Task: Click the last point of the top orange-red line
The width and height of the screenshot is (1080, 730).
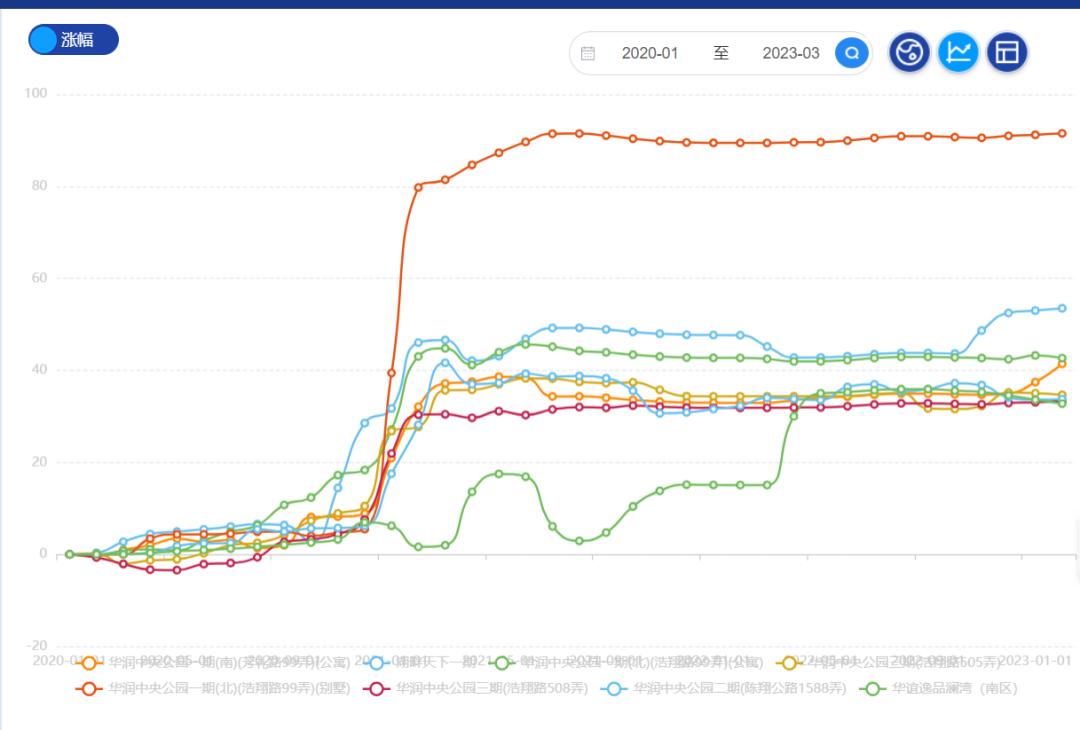Action: click(x=1062, y=133)
